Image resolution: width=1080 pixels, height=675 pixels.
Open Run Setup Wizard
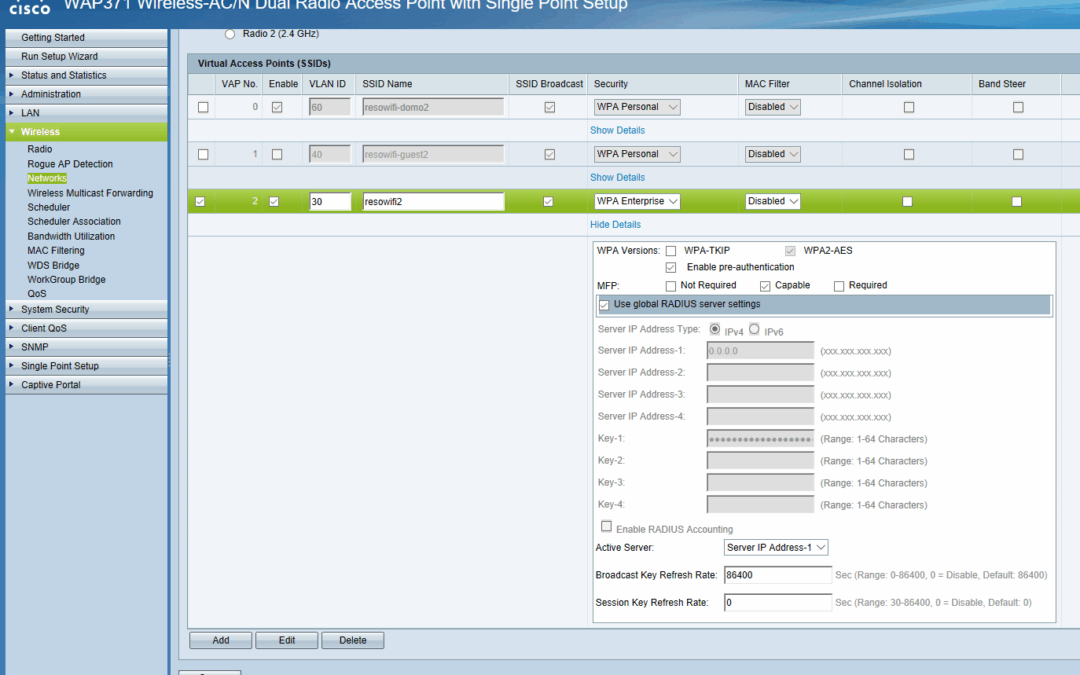click(x=86, y=56)
